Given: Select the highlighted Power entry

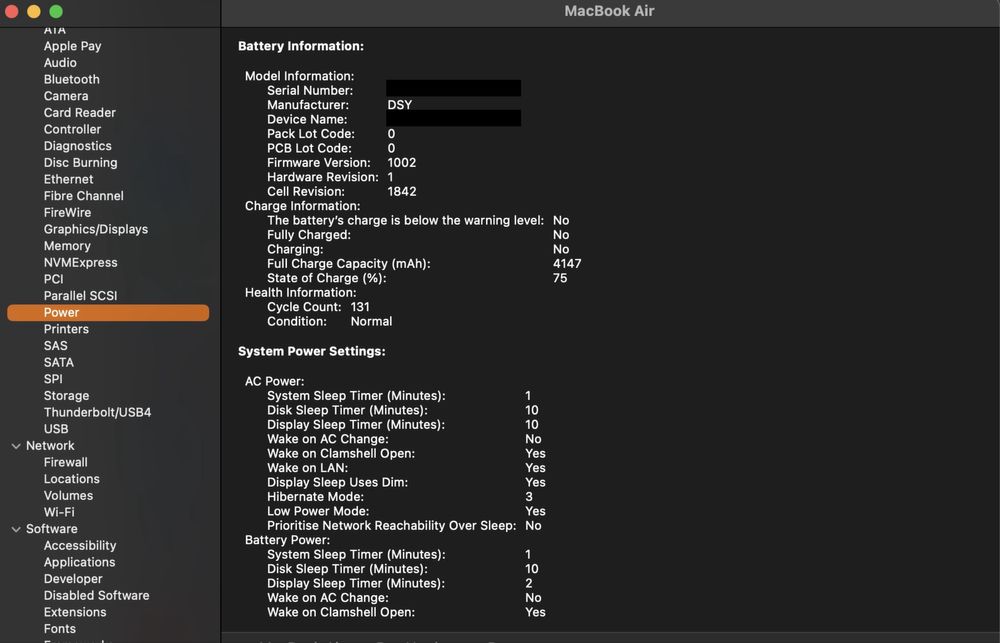Looking at the screenshot, I should [x=108, y=313].
